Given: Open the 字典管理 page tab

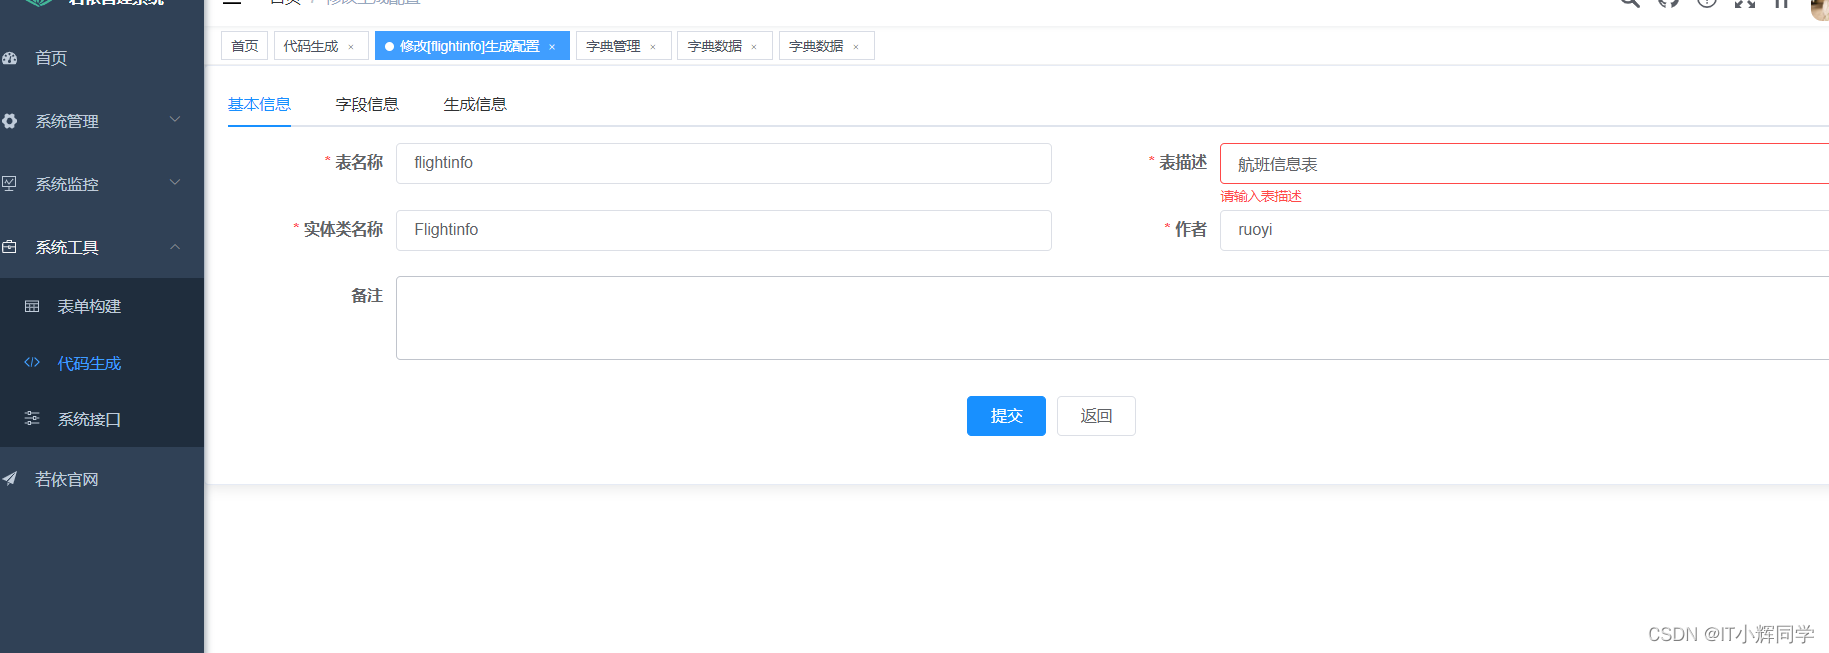Looking at the screenshot, I should pyautogui.click(x=624, y=46).
